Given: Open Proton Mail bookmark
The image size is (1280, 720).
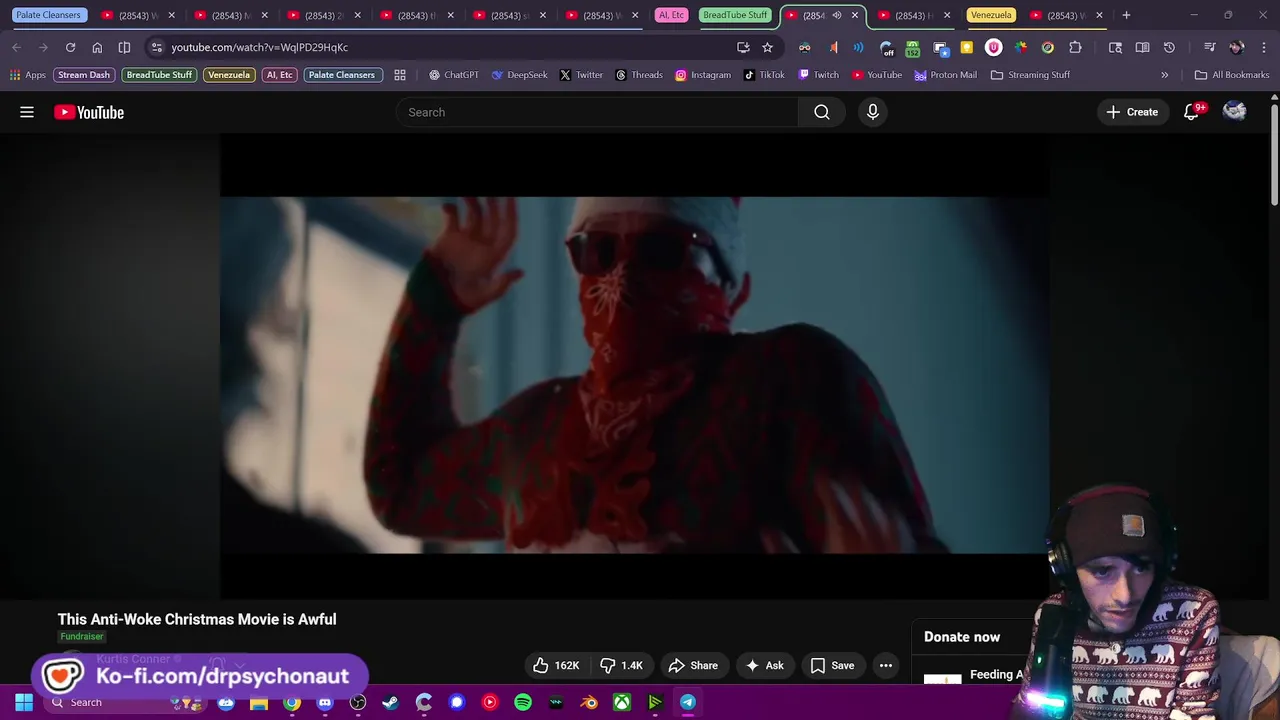Looking at the screenshot, I should tap(945, 75).
